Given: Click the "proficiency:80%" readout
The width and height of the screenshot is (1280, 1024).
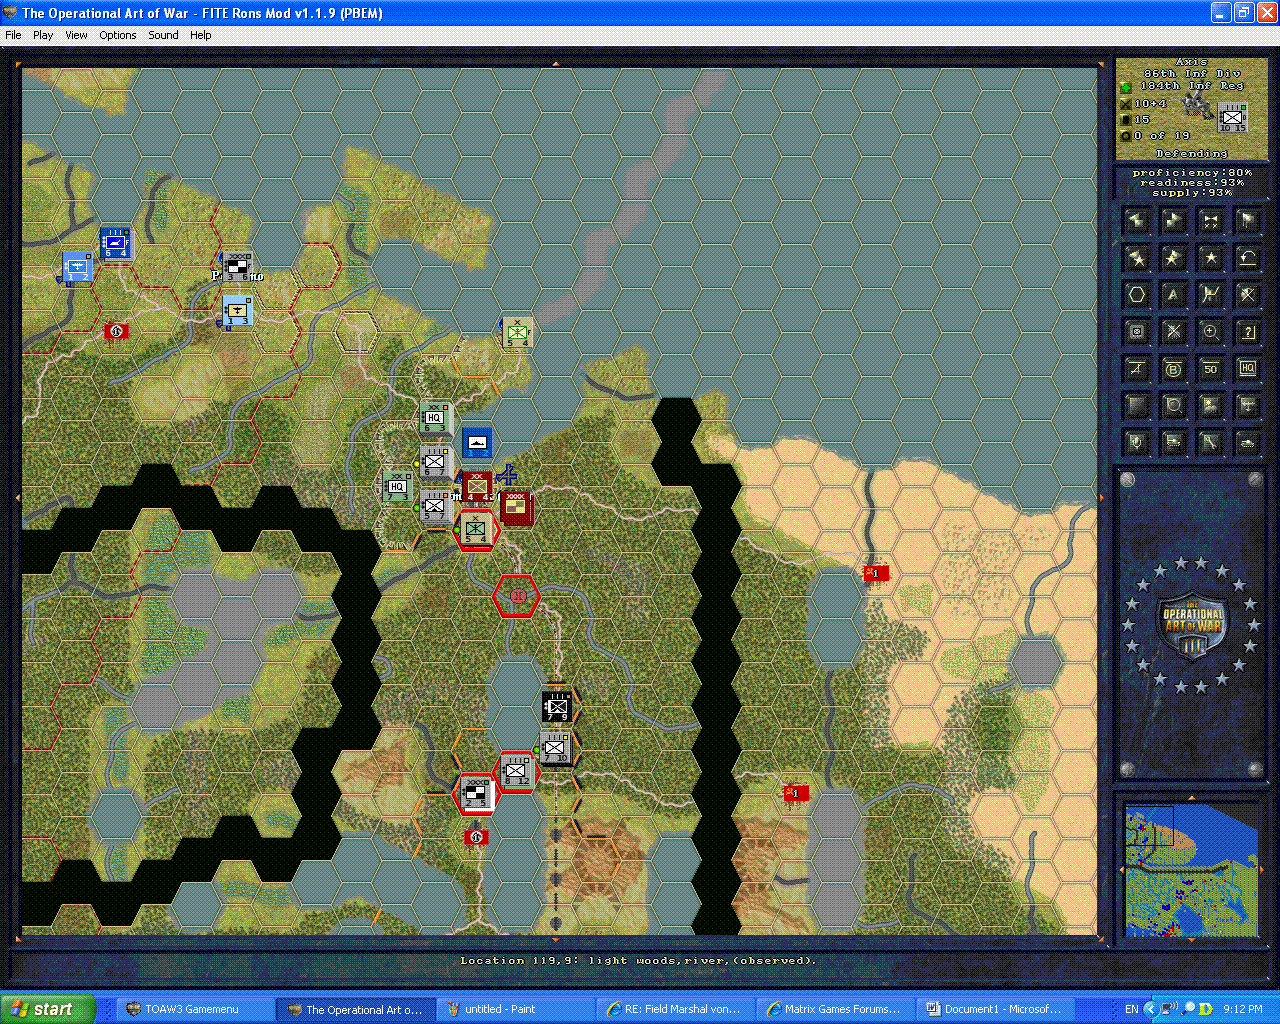Looking at the screenshot, I should tap(1192, 173).
